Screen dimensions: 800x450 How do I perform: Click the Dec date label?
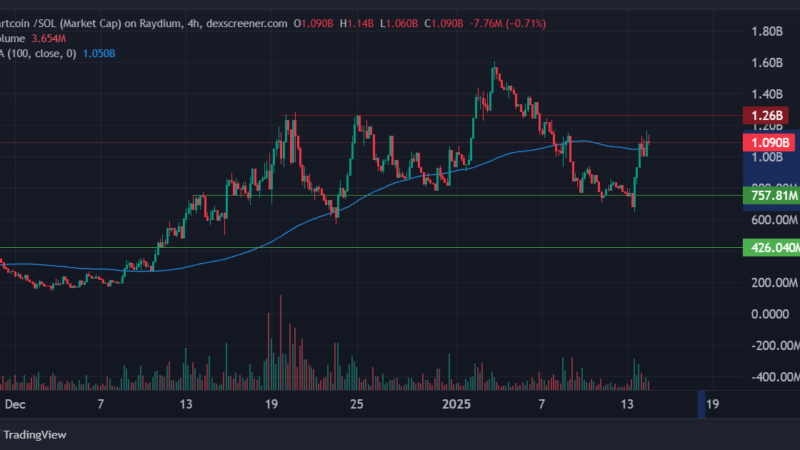click(15, 405)
